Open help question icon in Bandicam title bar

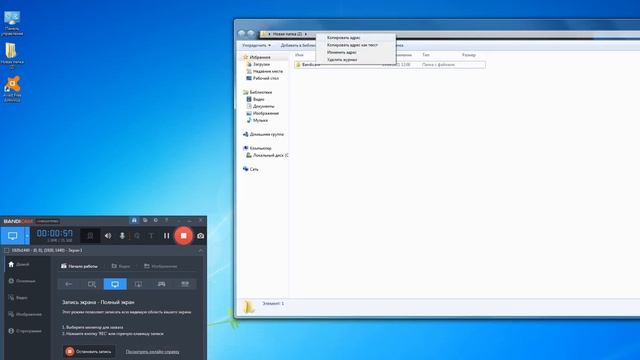tap(166, 220)
